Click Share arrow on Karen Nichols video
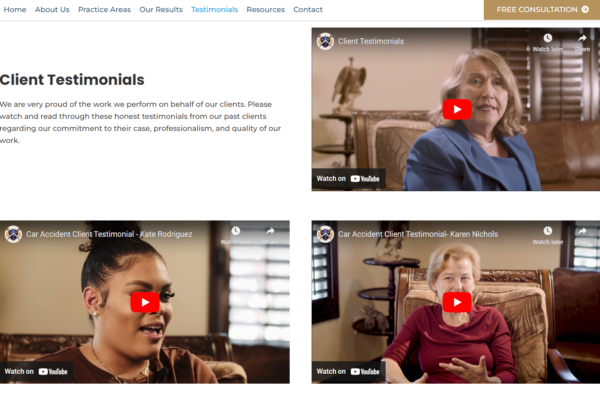Viewport: 600px width, 400px height. tap(582, 230)
